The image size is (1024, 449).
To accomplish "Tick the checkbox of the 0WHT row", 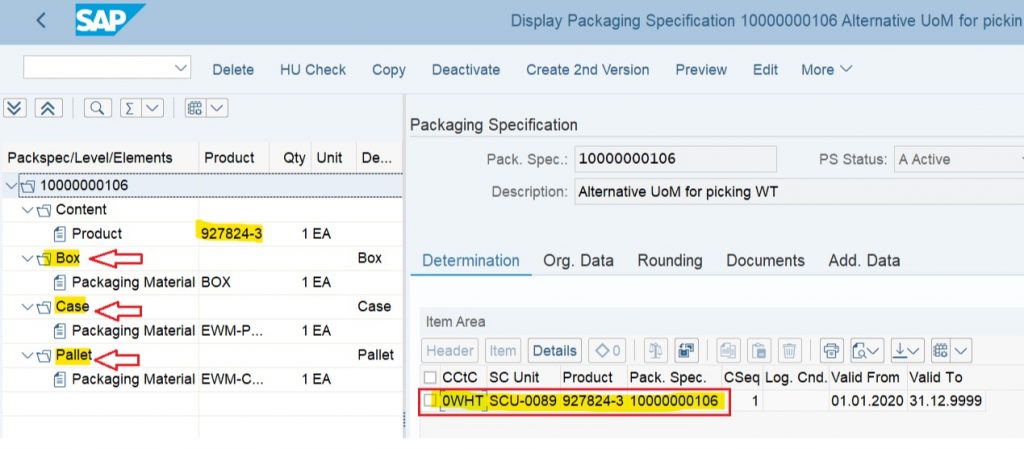I will tap(430, 400).
